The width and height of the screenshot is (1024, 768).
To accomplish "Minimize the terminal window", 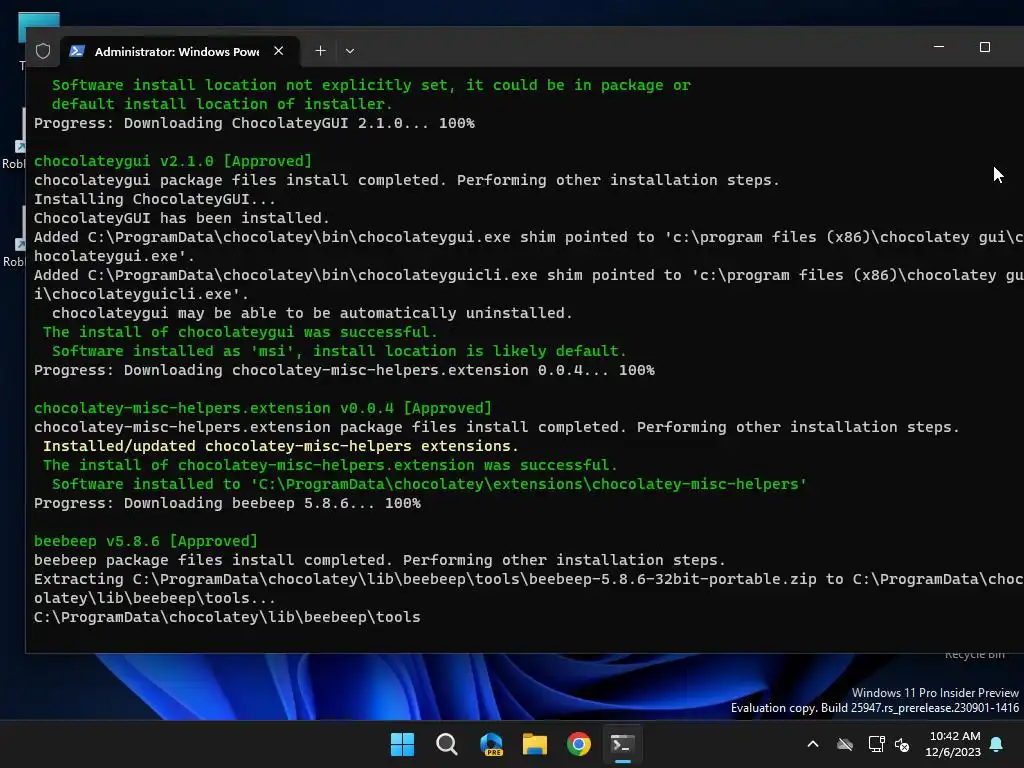I will (x=939, y=47).
